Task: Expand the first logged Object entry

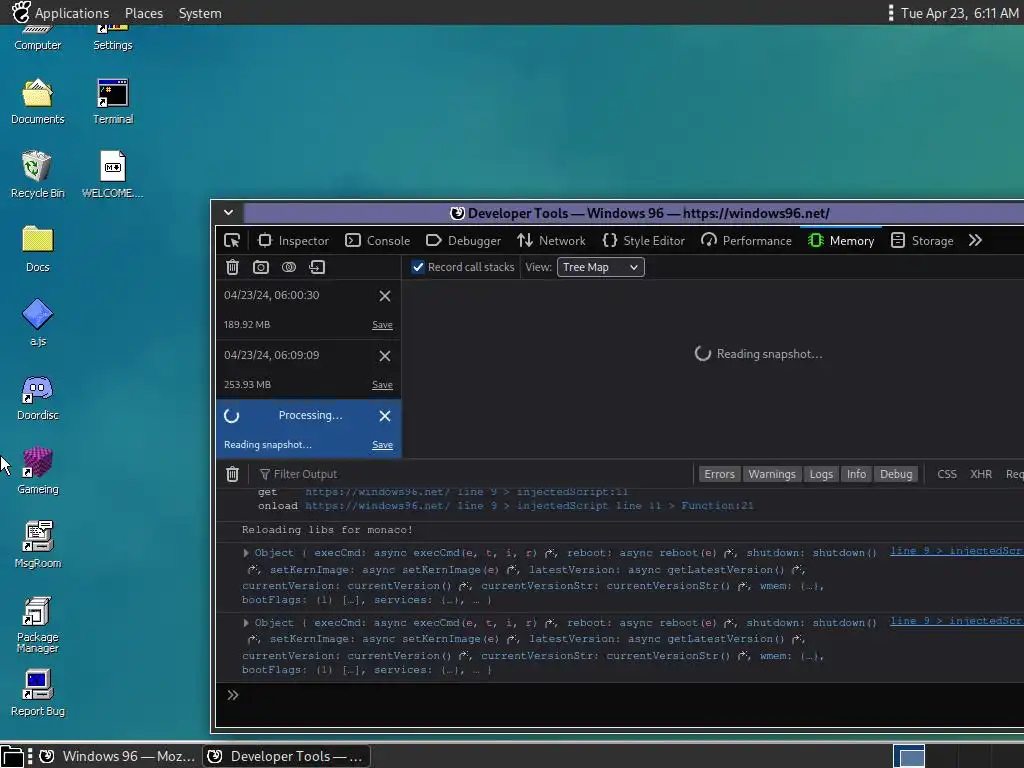Action: click(246, 552)
